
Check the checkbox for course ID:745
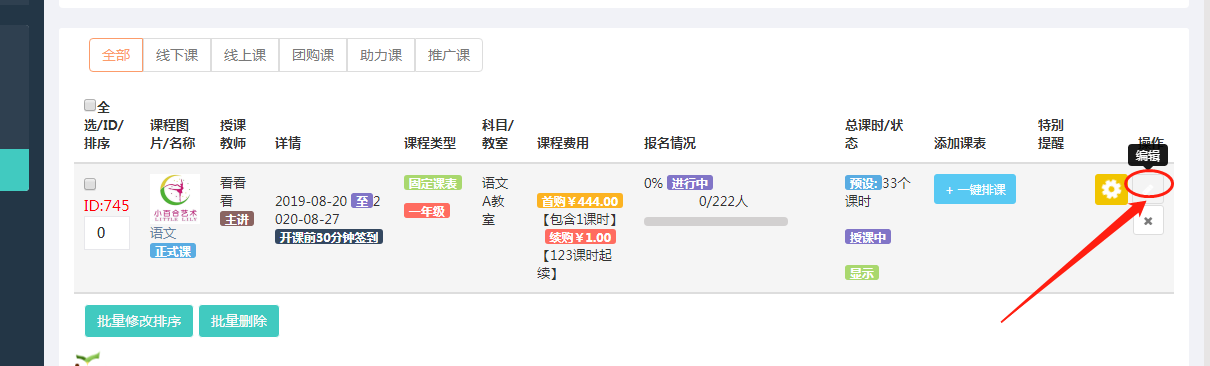[x=90, y=184]
